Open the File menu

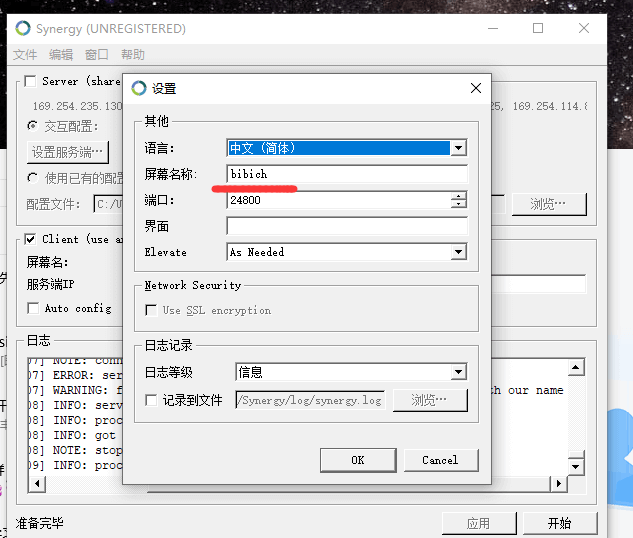coord(25,55)
